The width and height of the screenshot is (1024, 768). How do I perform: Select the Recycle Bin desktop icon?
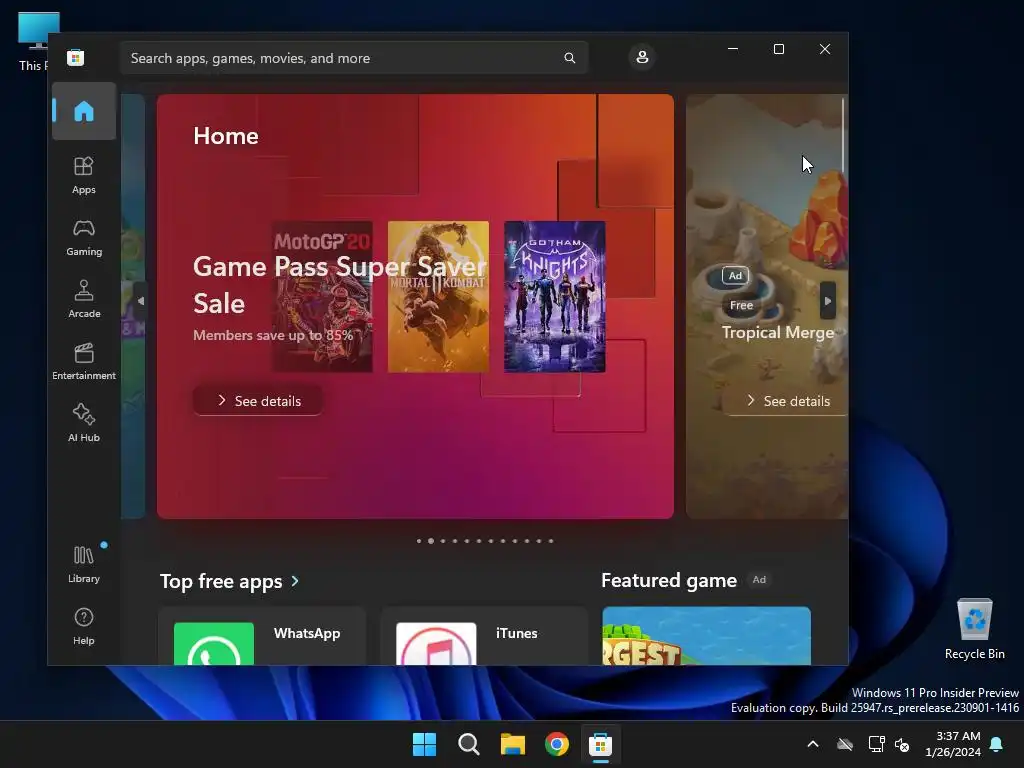(974, 629)
